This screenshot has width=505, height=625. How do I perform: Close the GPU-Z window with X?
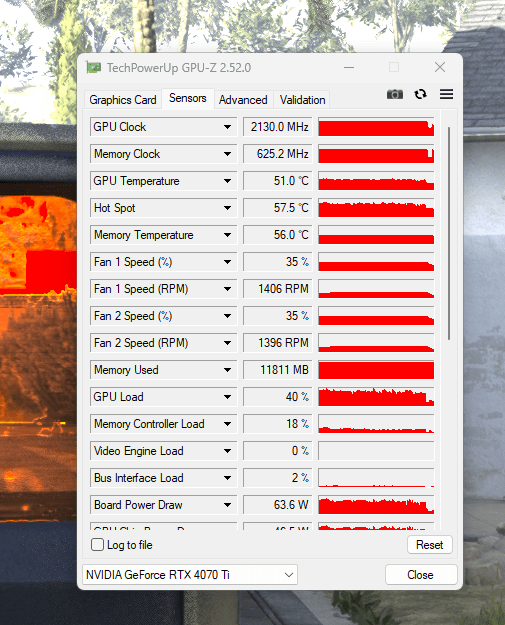(440, 67)
